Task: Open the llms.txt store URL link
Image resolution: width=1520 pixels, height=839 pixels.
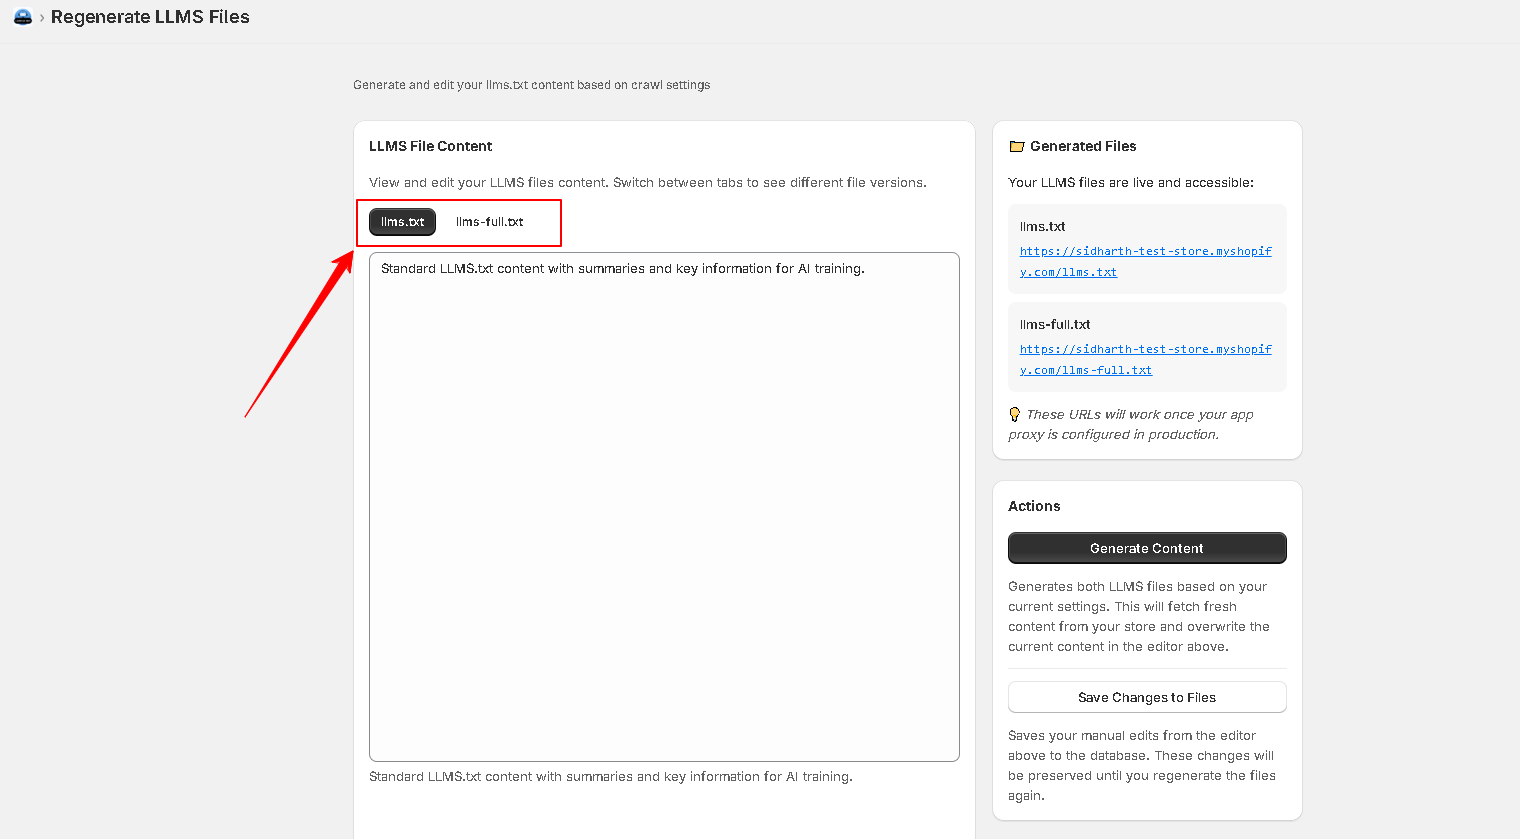Action: pyautogui.click(x=1145, y=262)
